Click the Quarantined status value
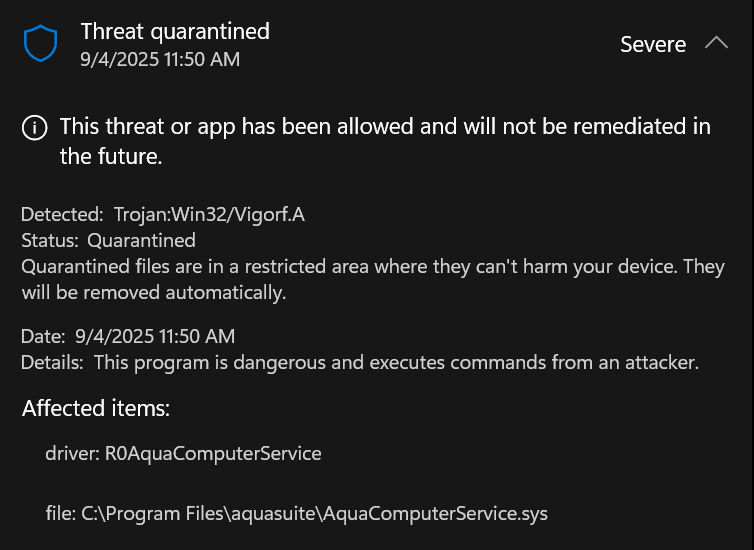The image size is (754, 550). point(141,240)
